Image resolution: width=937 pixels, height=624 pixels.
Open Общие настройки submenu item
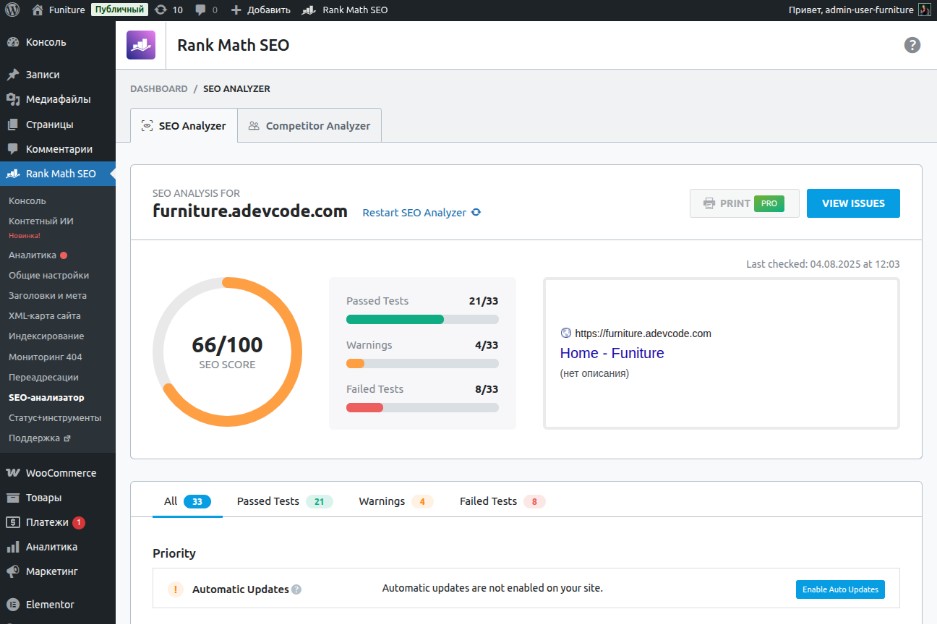pyautogui.click(x=48, y=275)
